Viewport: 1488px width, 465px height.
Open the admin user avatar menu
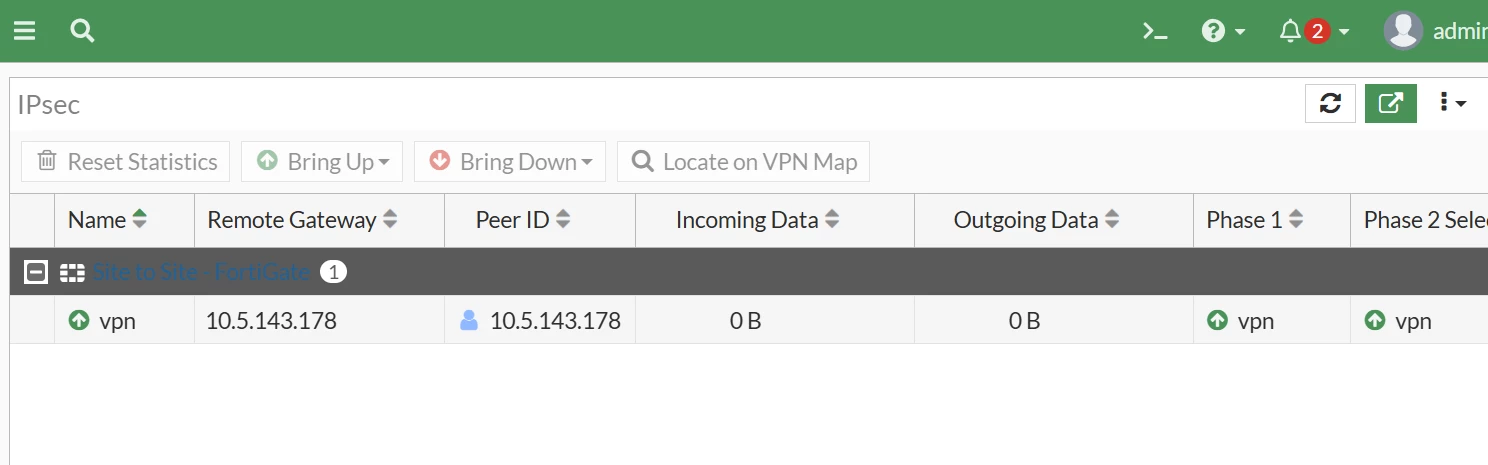1403,31
